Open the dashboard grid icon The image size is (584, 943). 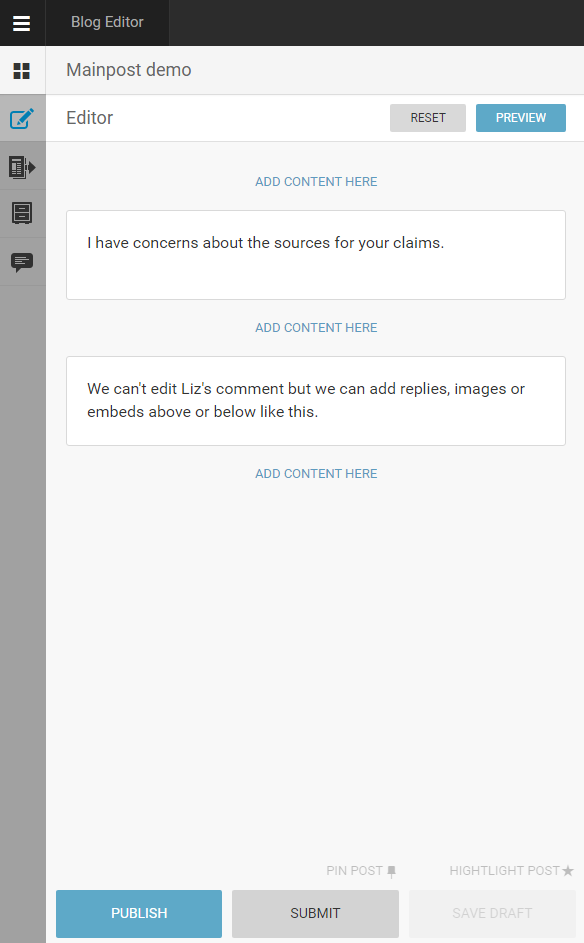pos(22,71)
